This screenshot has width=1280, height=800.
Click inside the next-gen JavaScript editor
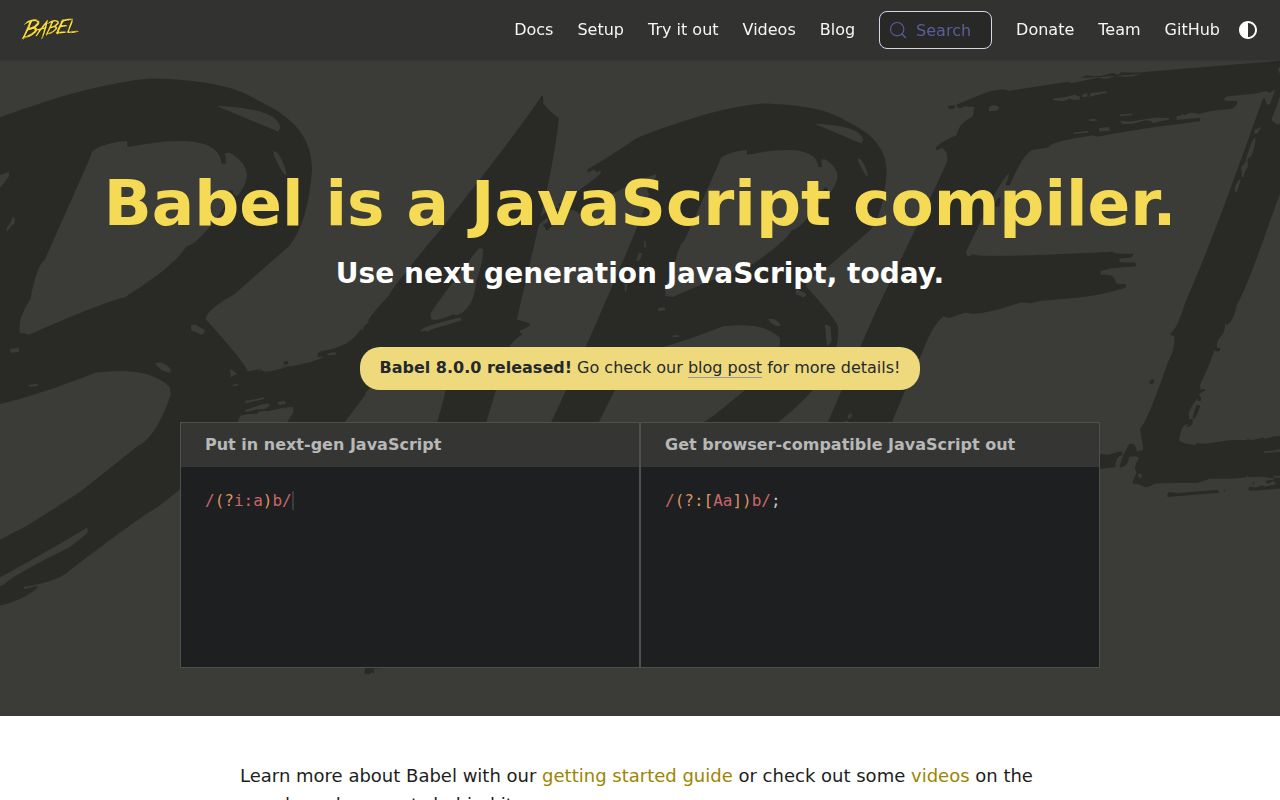410,567
